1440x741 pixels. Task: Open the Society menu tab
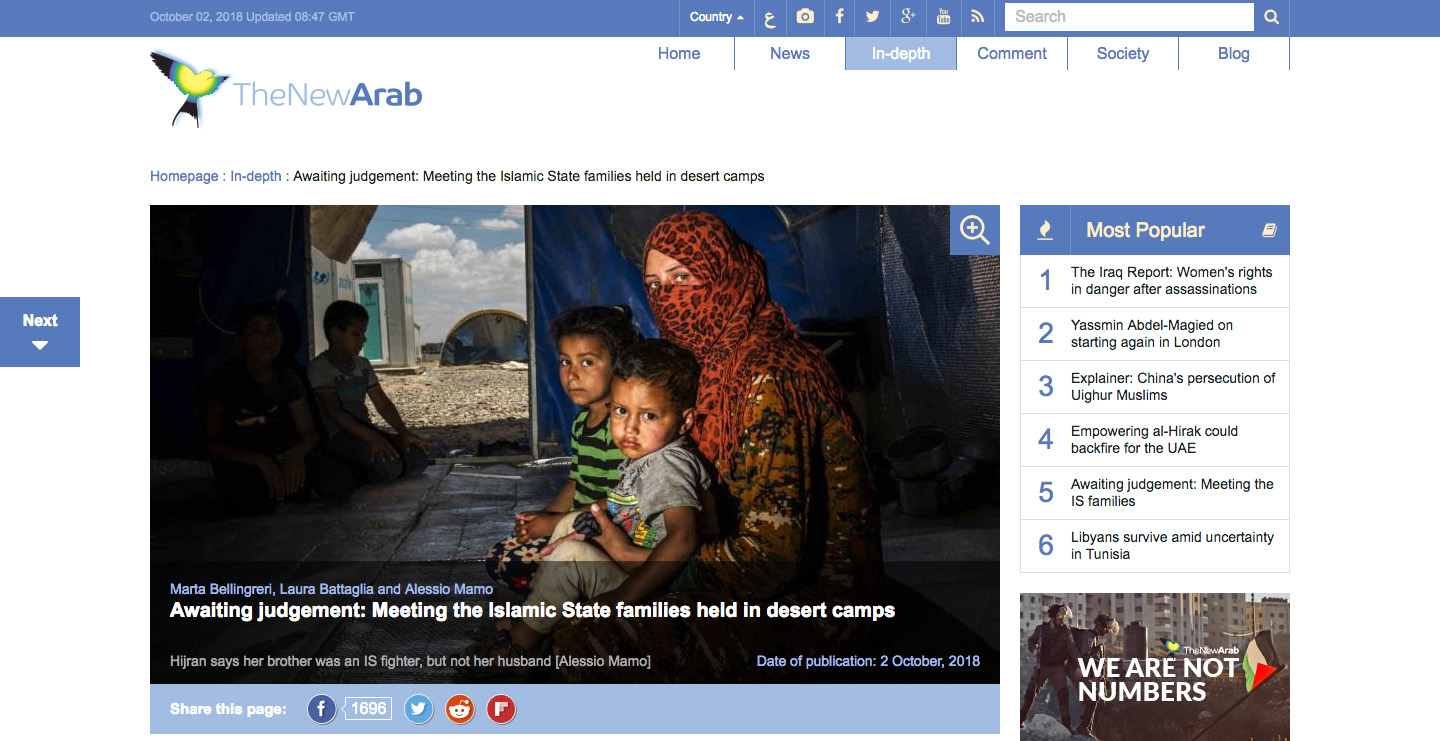coord(1123,54)
